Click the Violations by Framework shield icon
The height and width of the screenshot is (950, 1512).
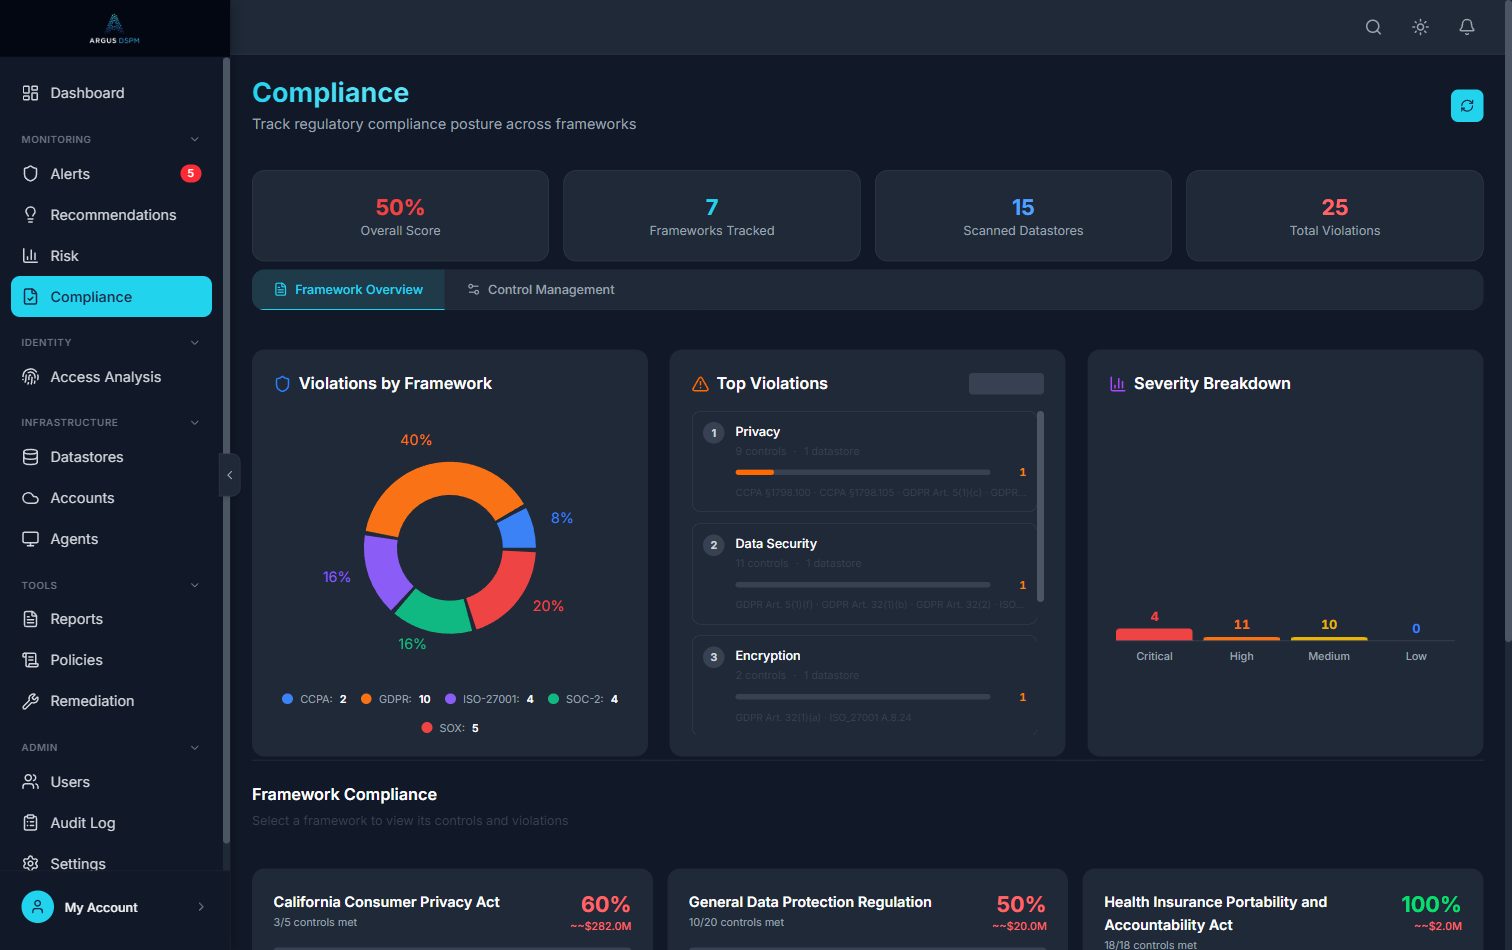[282, 384]
